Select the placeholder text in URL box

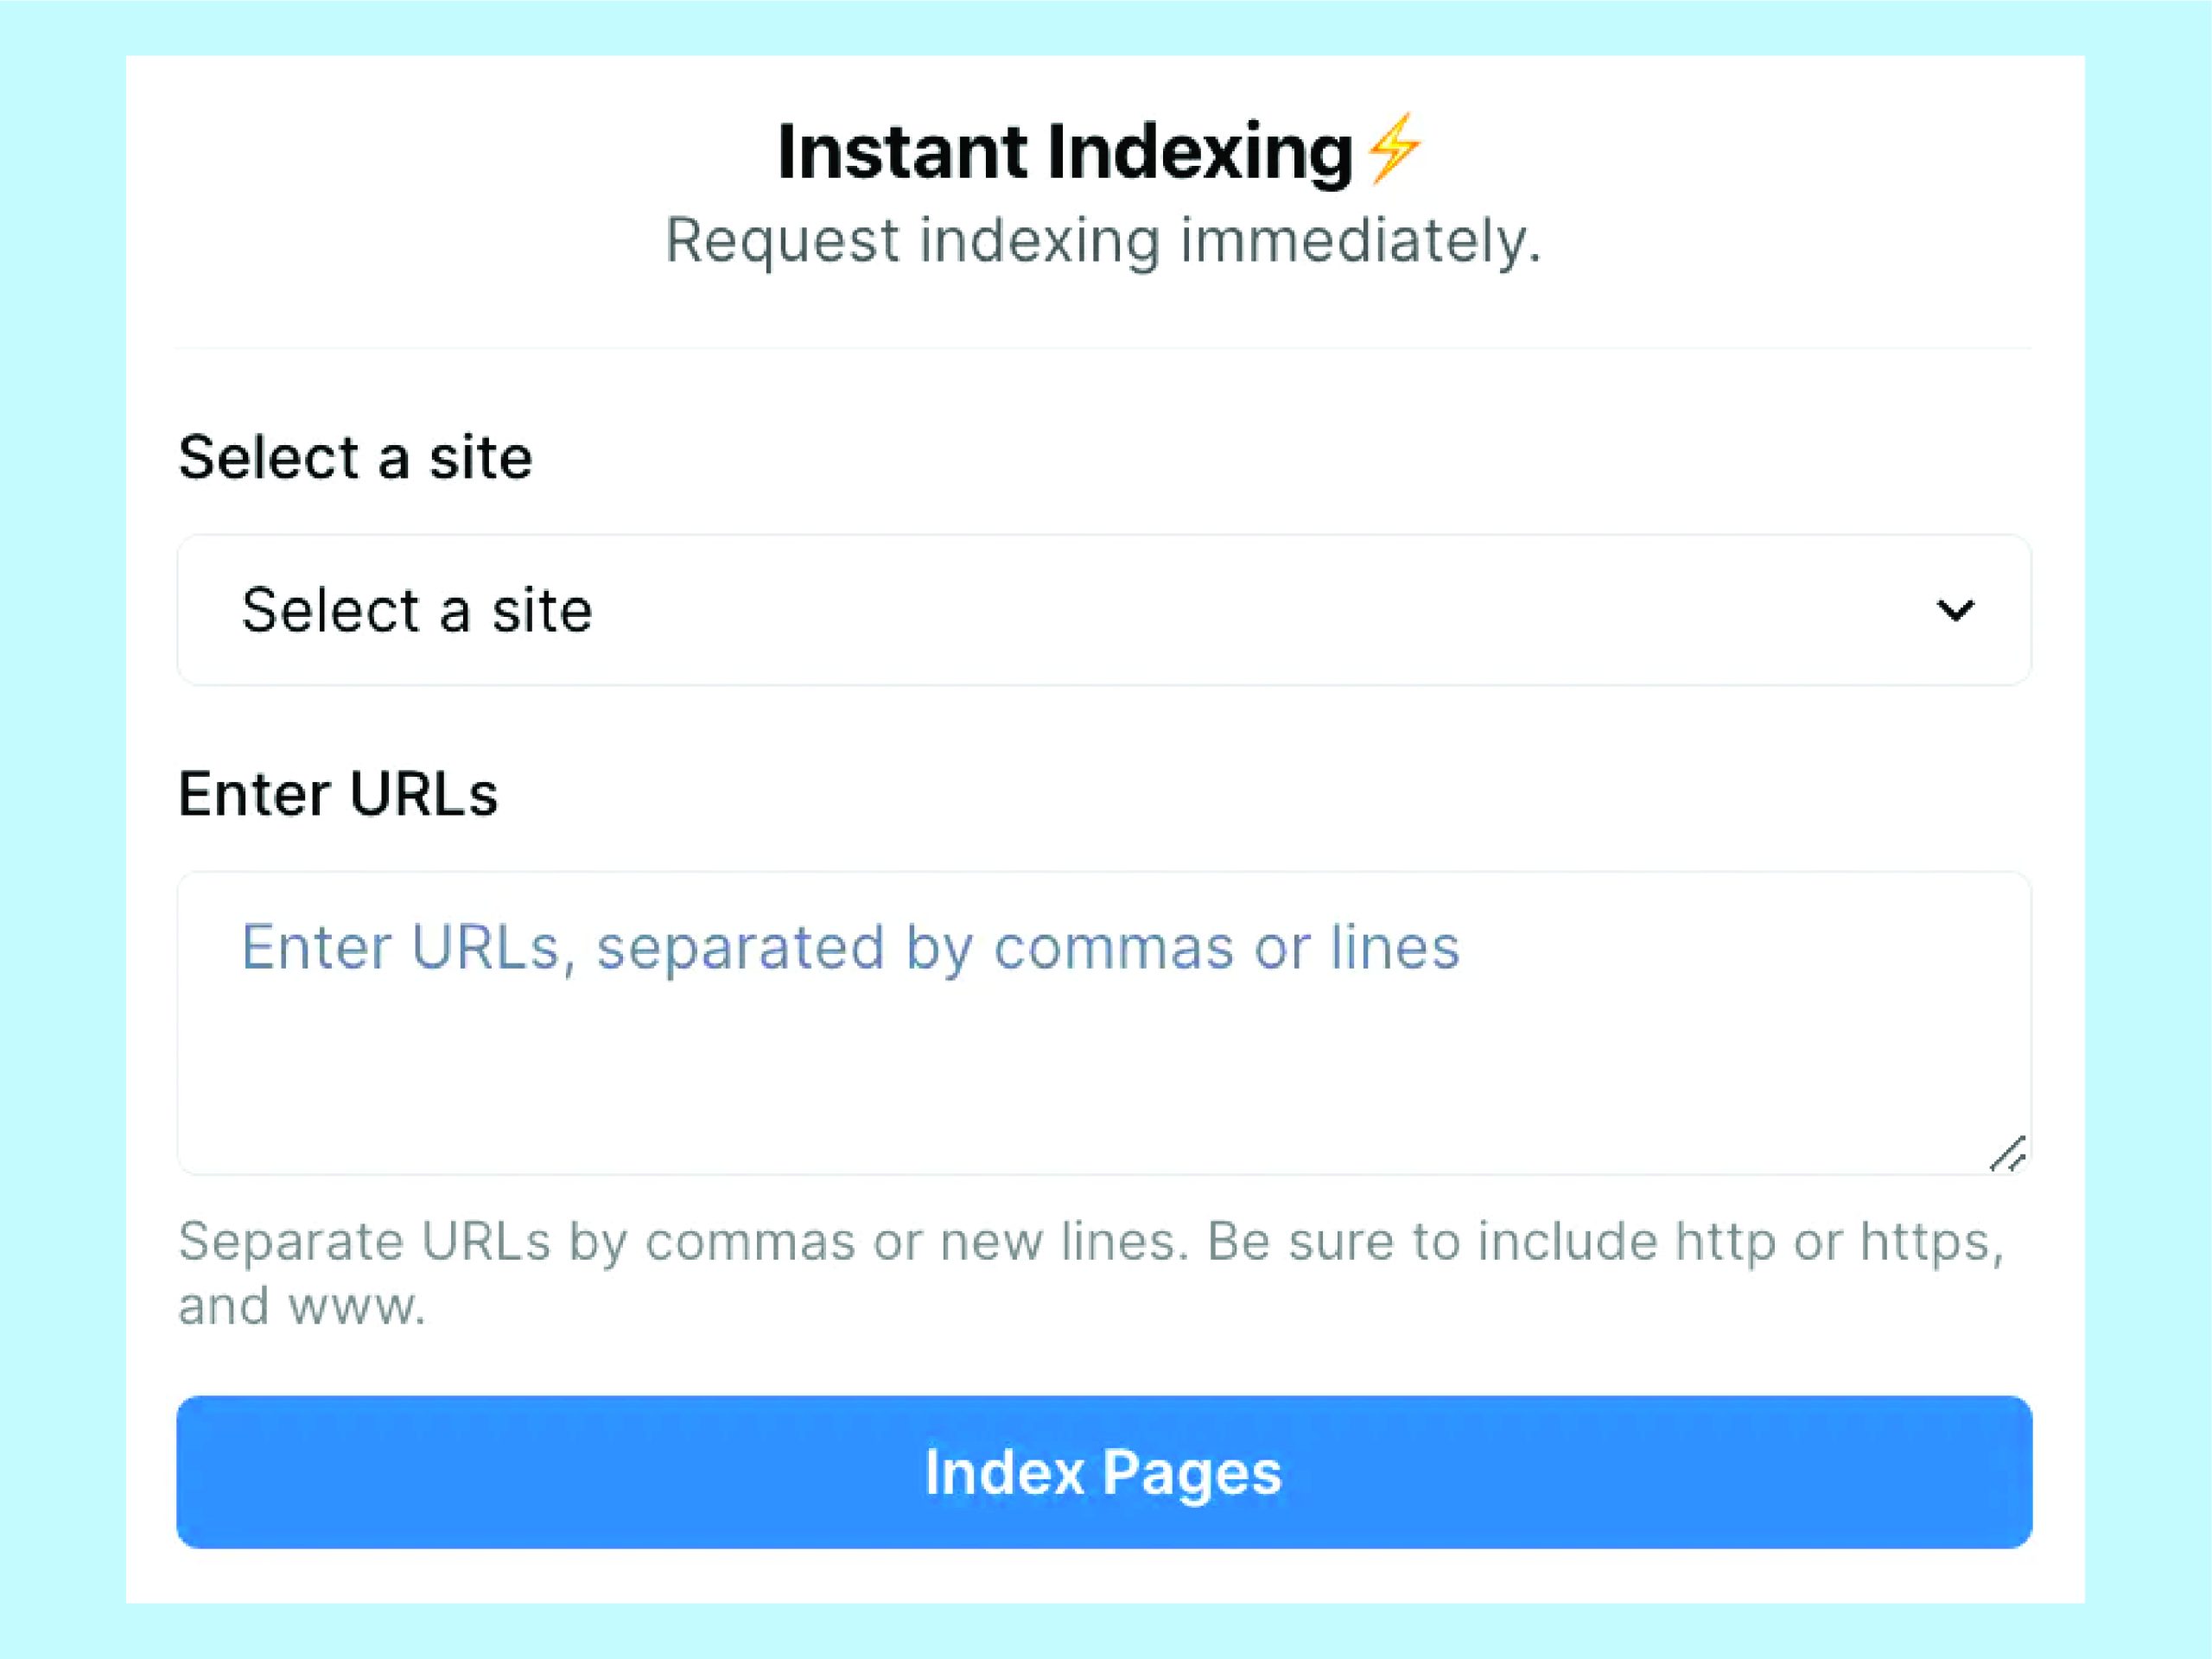click(x=850, y=945)
